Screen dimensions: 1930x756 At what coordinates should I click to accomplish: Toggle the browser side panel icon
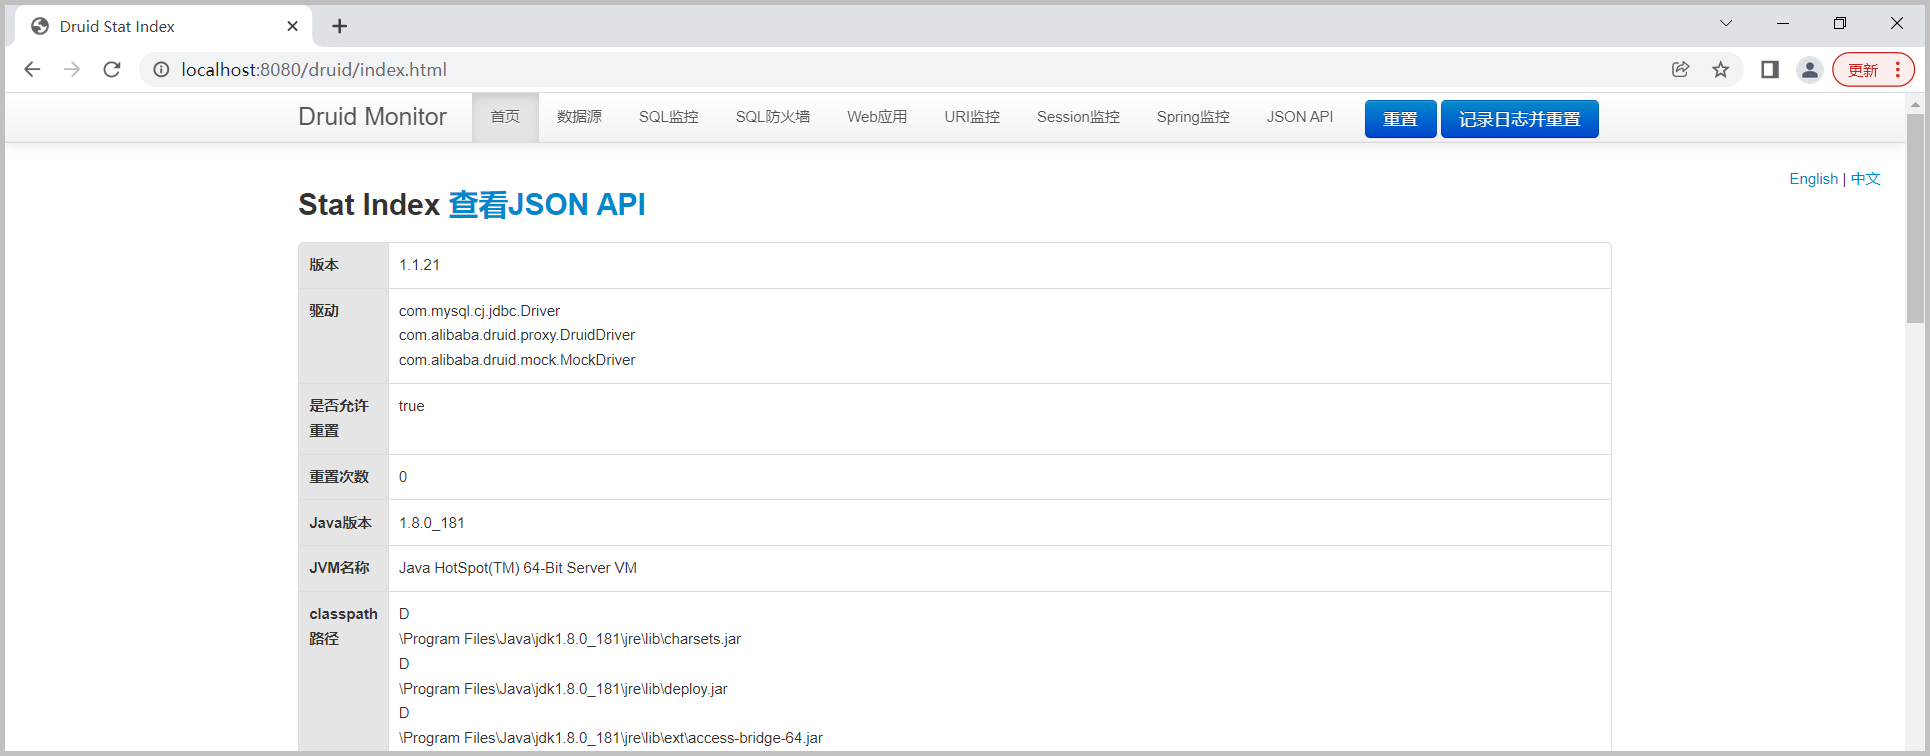[1769, 69]
